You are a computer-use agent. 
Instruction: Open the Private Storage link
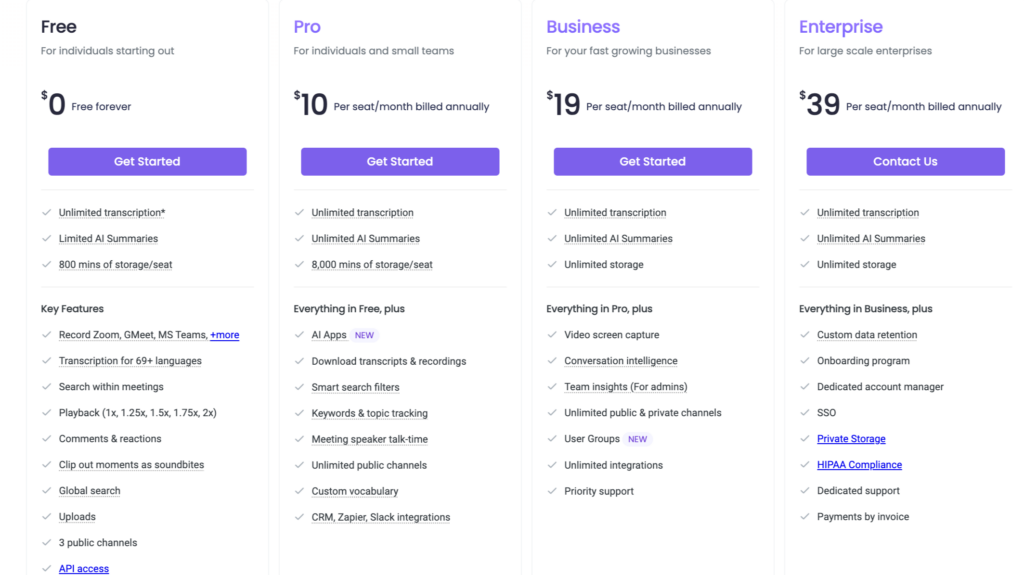[851, 439]
